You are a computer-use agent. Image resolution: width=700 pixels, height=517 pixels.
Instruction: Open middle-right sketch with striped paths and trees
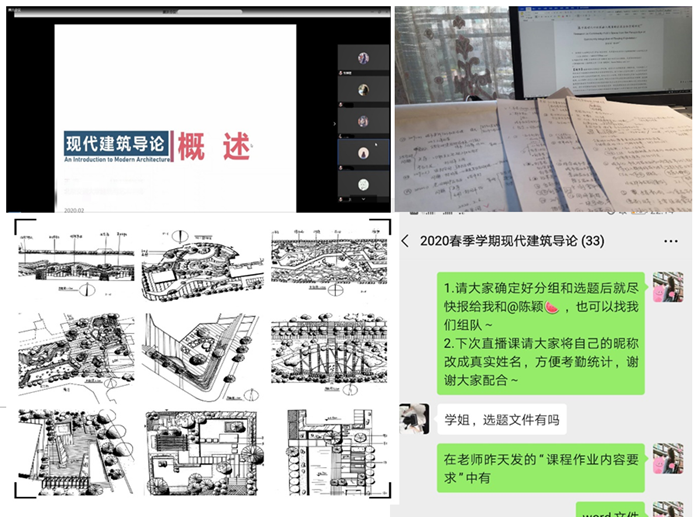click(x=329, y=354)
